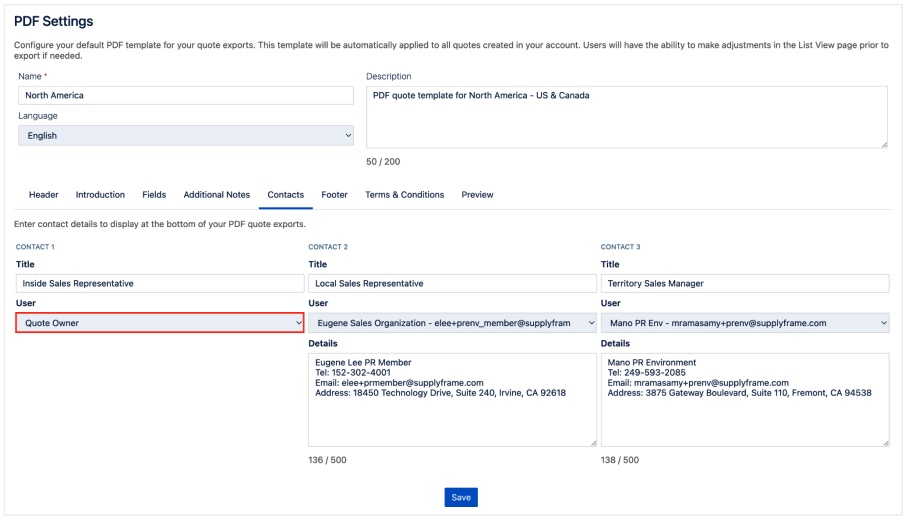Open the Language dropdown set to English
This screenshot has height=521, width=907.
(x=186, y=135)
